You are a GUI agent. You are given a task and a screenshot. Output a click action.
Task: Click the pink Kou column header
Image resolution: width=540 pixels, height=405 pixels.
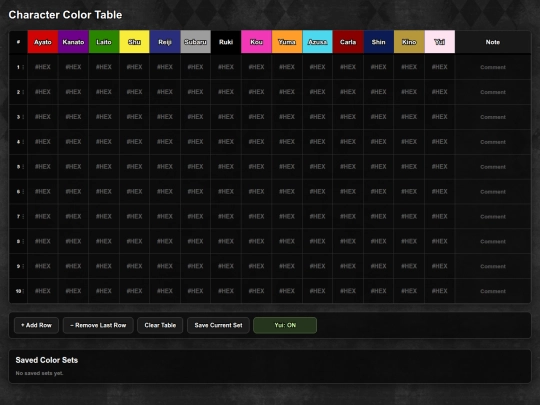(x=256, y=42)
